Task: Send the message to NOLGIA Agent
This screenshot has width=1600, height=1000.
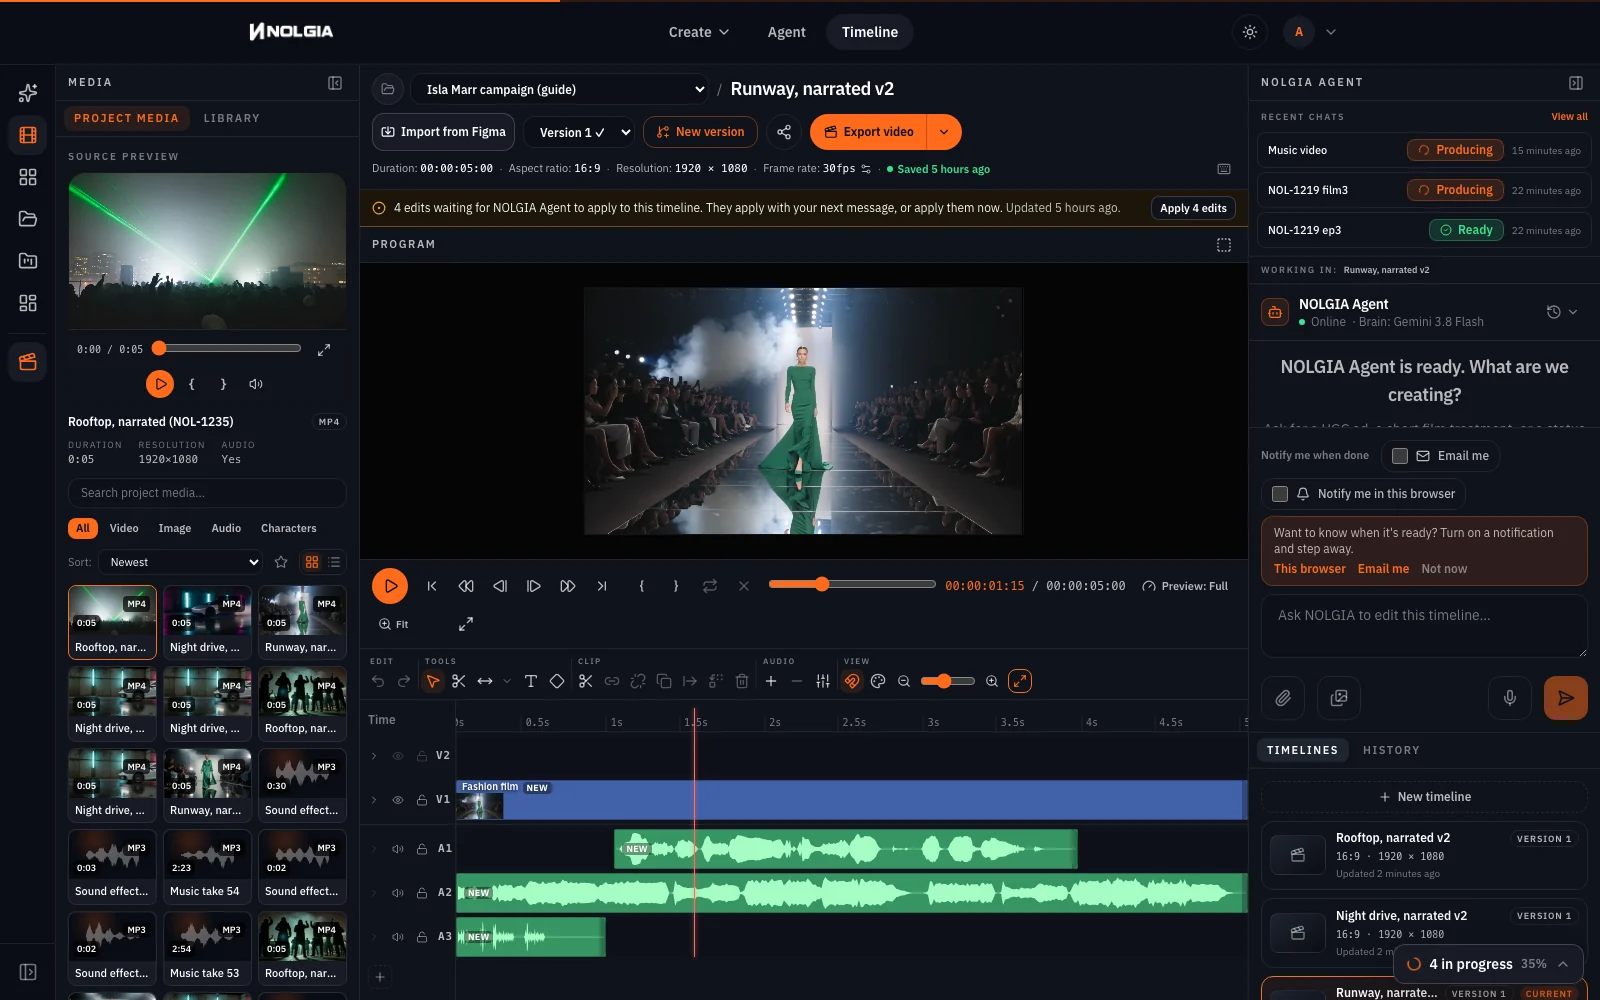Action: (x=1566, y=698)
